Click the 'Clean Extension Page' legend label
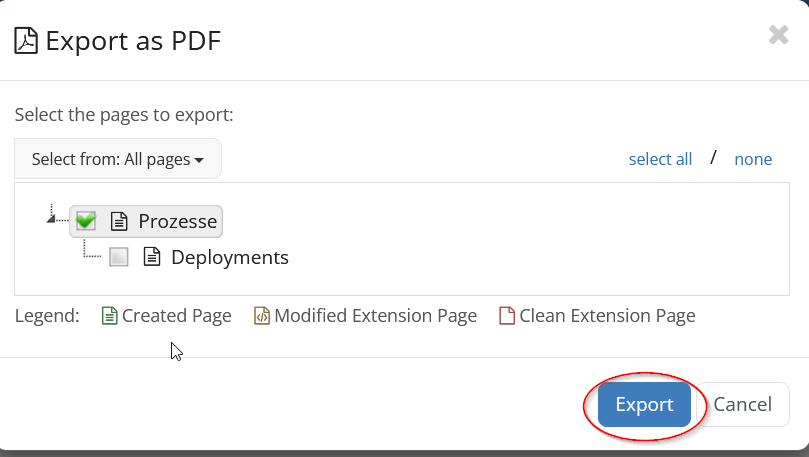 [607, 316]
